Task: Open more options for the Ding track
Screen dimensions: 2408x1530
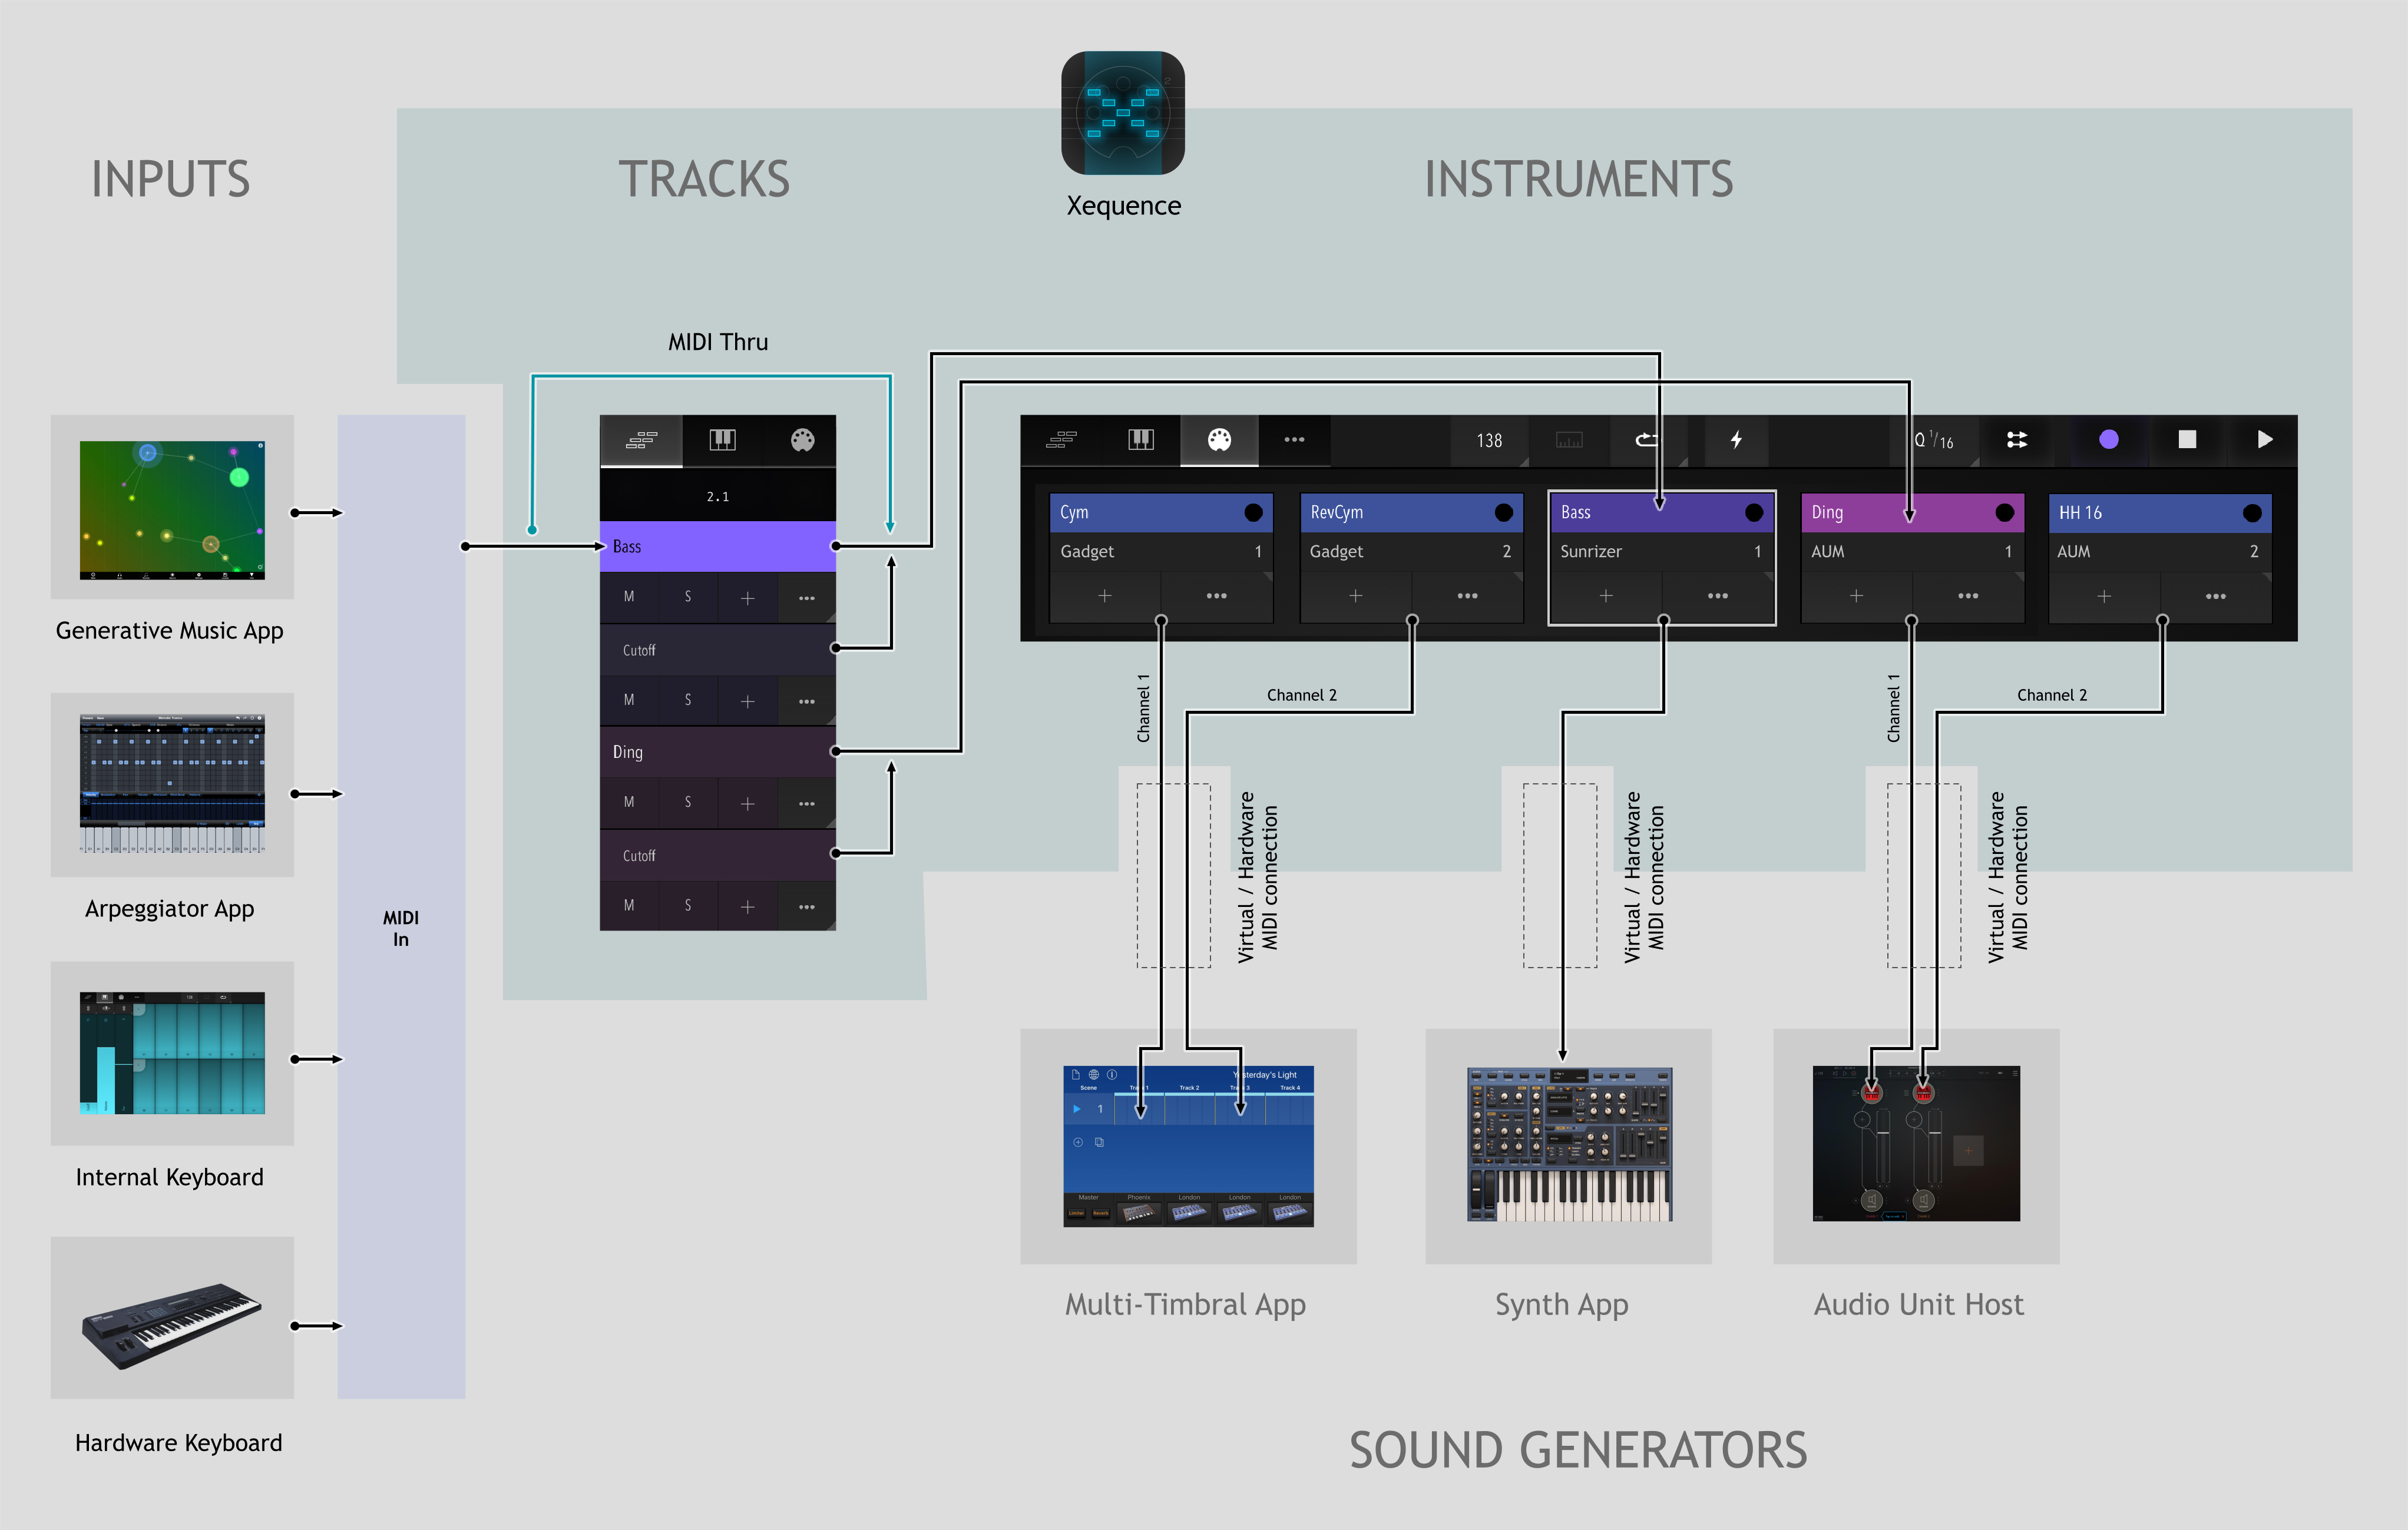Action: tap(807, 803)
